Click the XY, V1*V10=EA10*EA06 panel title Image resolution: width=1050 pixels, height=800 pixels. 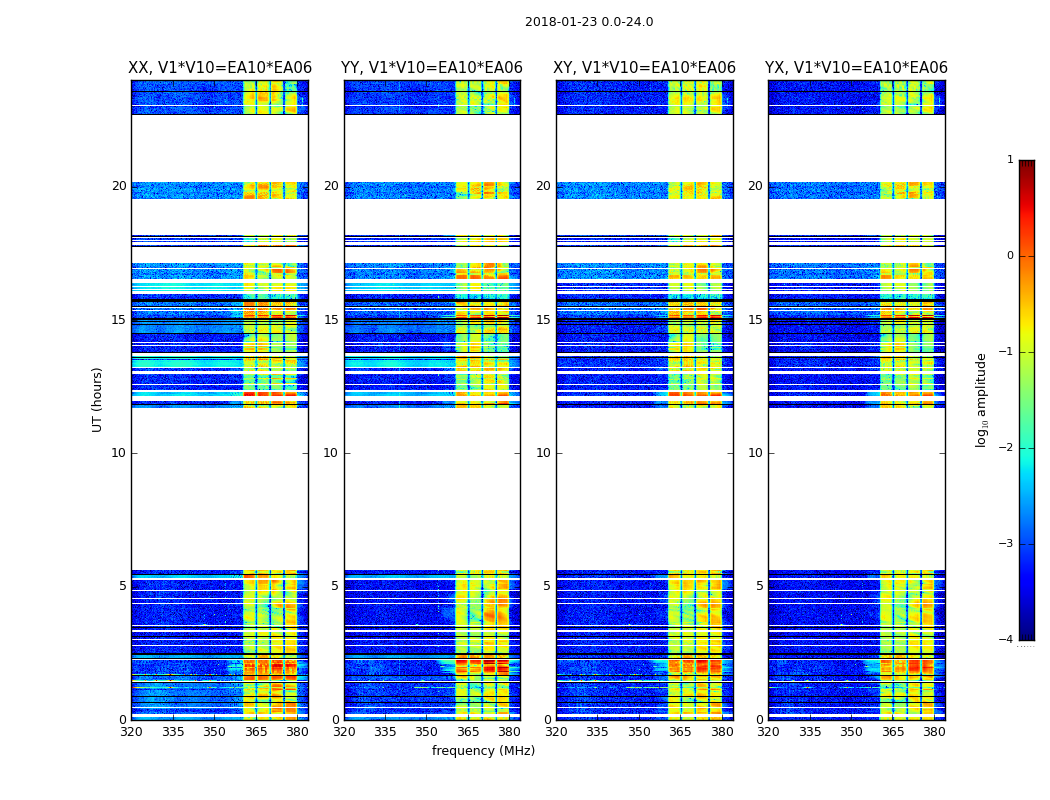(644, 68)
